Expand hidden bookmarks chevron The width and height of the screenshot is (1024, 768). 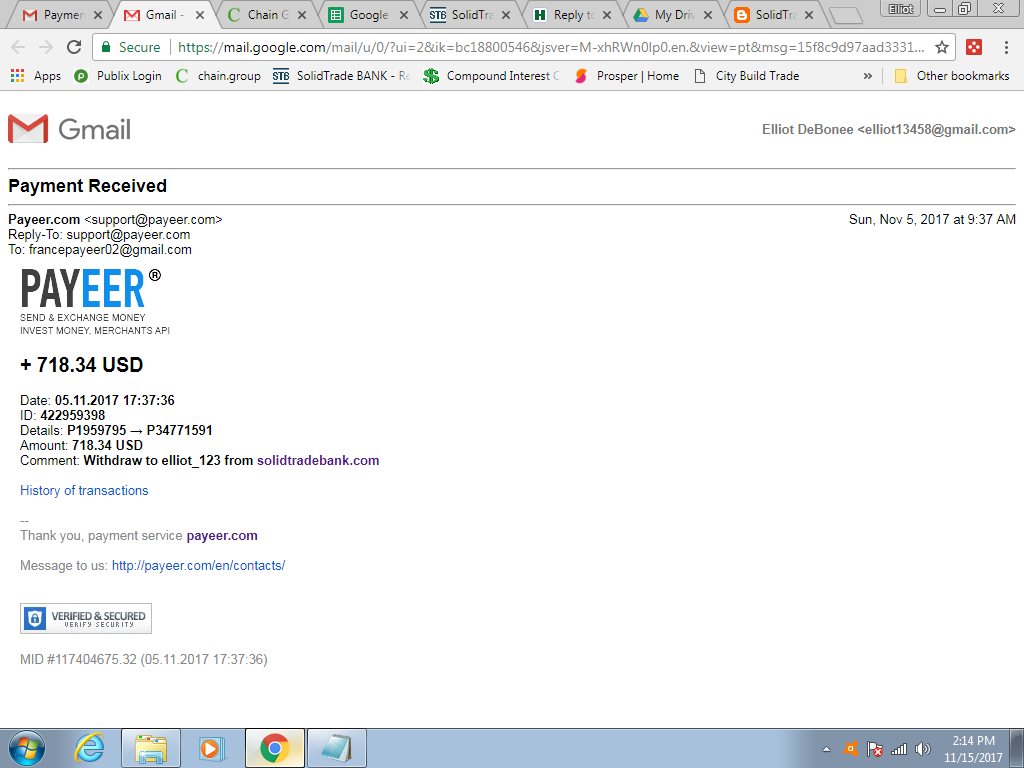pos(867,76)
